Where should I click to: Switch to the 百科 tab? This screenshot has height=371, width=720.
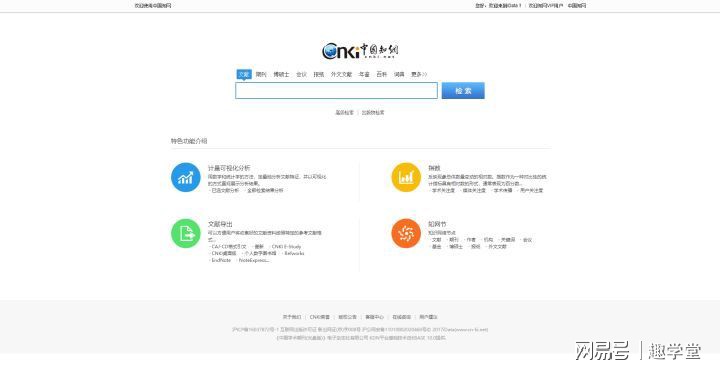point(382,74)
